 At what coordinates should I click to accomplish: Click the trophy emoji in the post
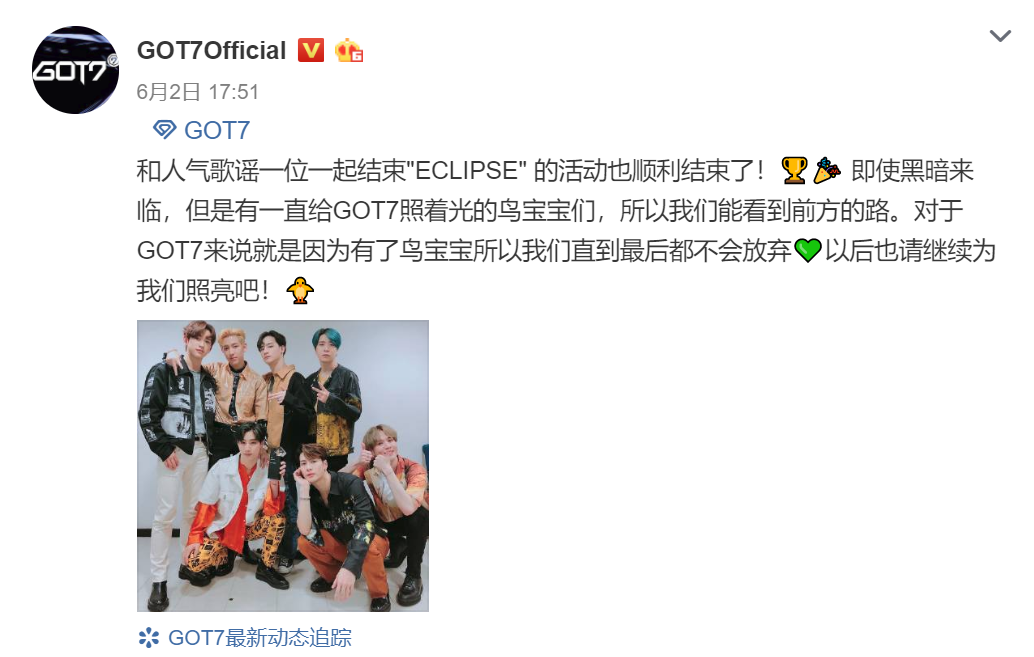click(x=794, y=170)
